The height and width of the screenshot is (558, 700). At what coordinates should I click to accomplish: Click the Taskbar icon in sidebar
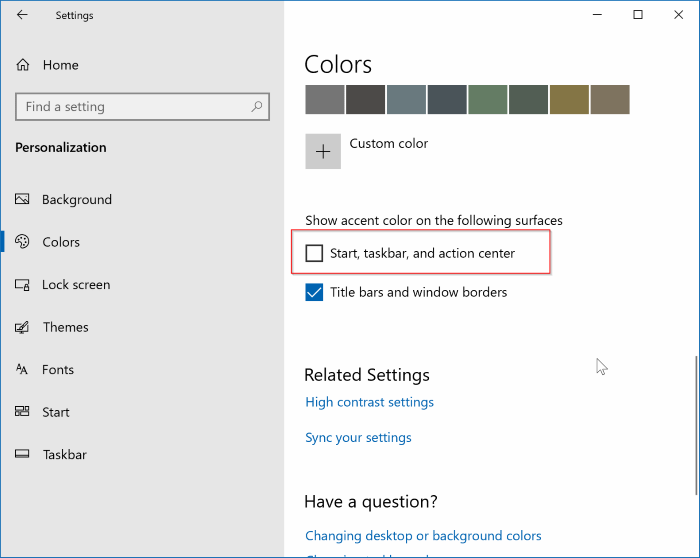(22, 454)
